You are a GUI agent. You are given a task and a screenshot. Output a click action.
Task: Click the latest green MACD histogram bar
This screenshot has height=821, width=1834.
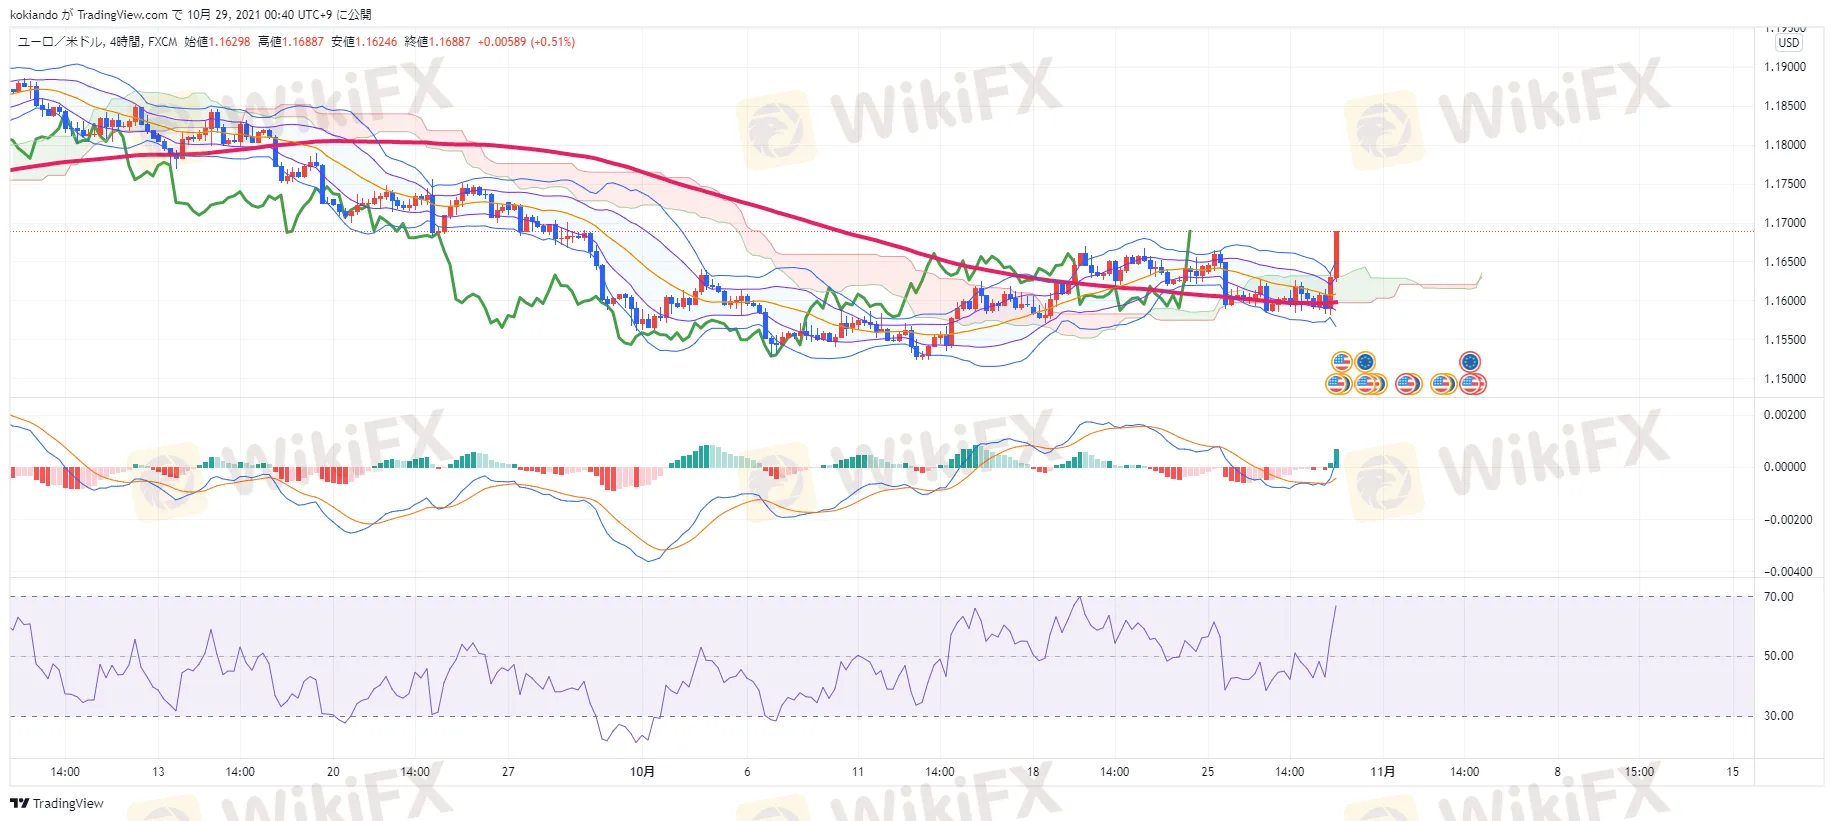(1335, 458)
